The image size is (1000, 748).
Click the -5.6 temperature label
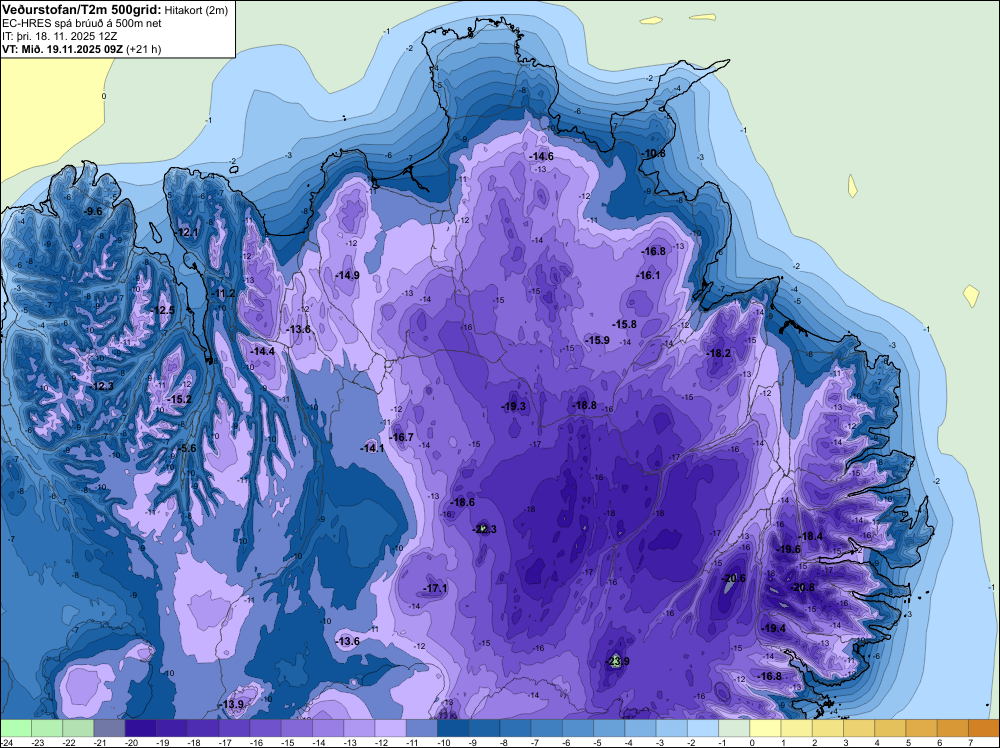[188, 448]
